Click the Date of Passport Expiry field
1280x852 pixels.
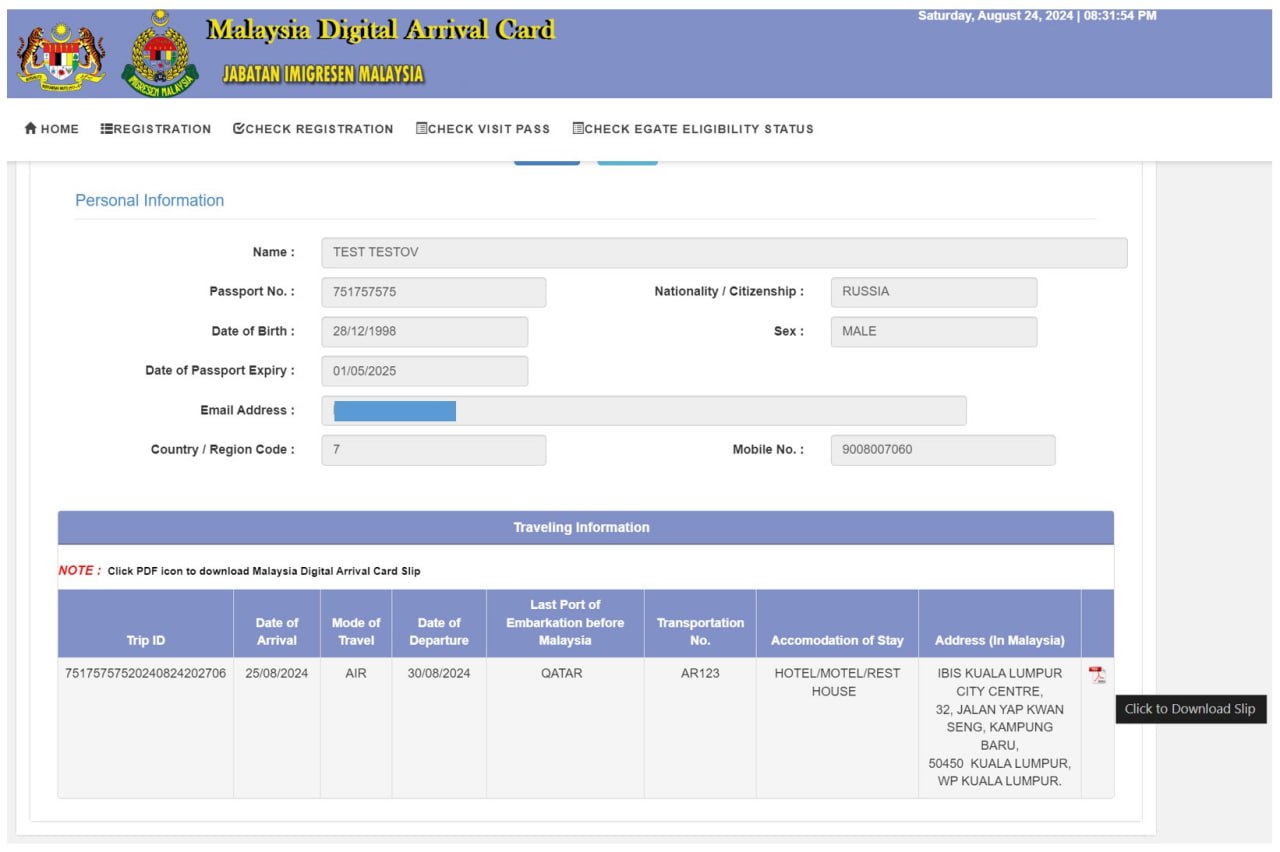(425, 371)
